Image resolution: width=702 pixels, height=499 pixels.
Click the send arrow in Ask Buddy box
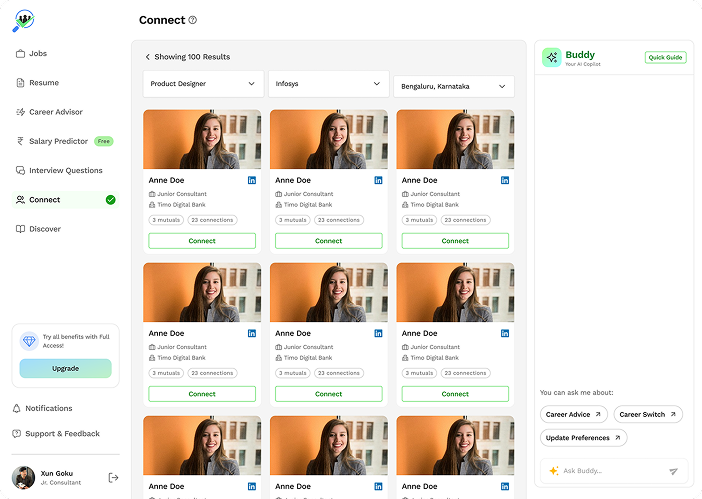pos(673,471)
